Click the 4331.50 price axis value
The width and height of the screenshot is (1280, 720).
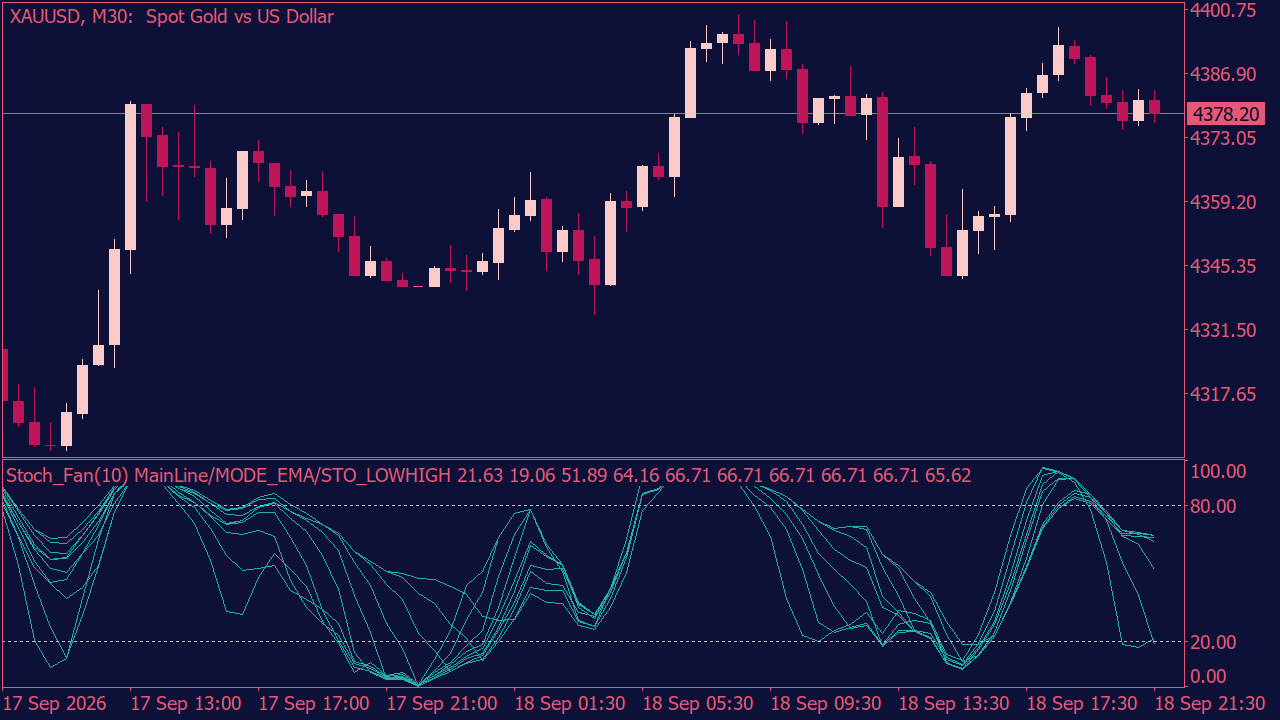1225,330
